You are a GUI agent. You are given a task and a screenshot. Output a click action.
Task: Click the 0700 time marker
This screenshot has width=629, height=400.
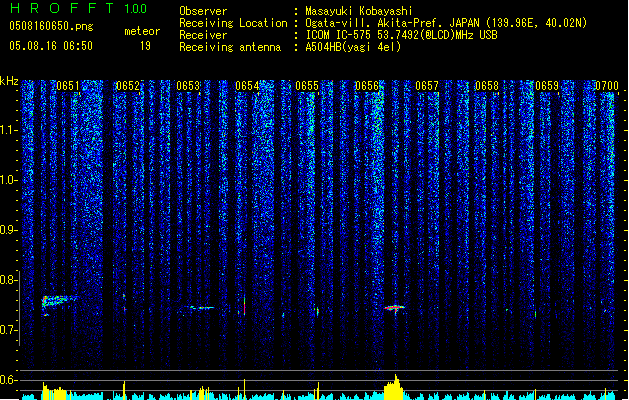click(607, 86)
